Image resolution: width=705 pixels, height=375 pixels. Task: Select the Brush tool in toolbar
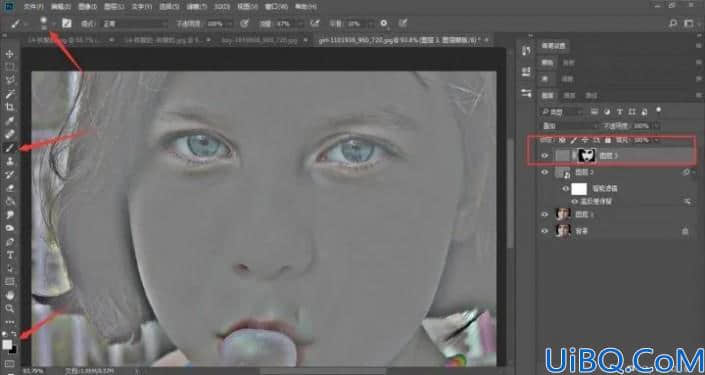click(9, 147)
